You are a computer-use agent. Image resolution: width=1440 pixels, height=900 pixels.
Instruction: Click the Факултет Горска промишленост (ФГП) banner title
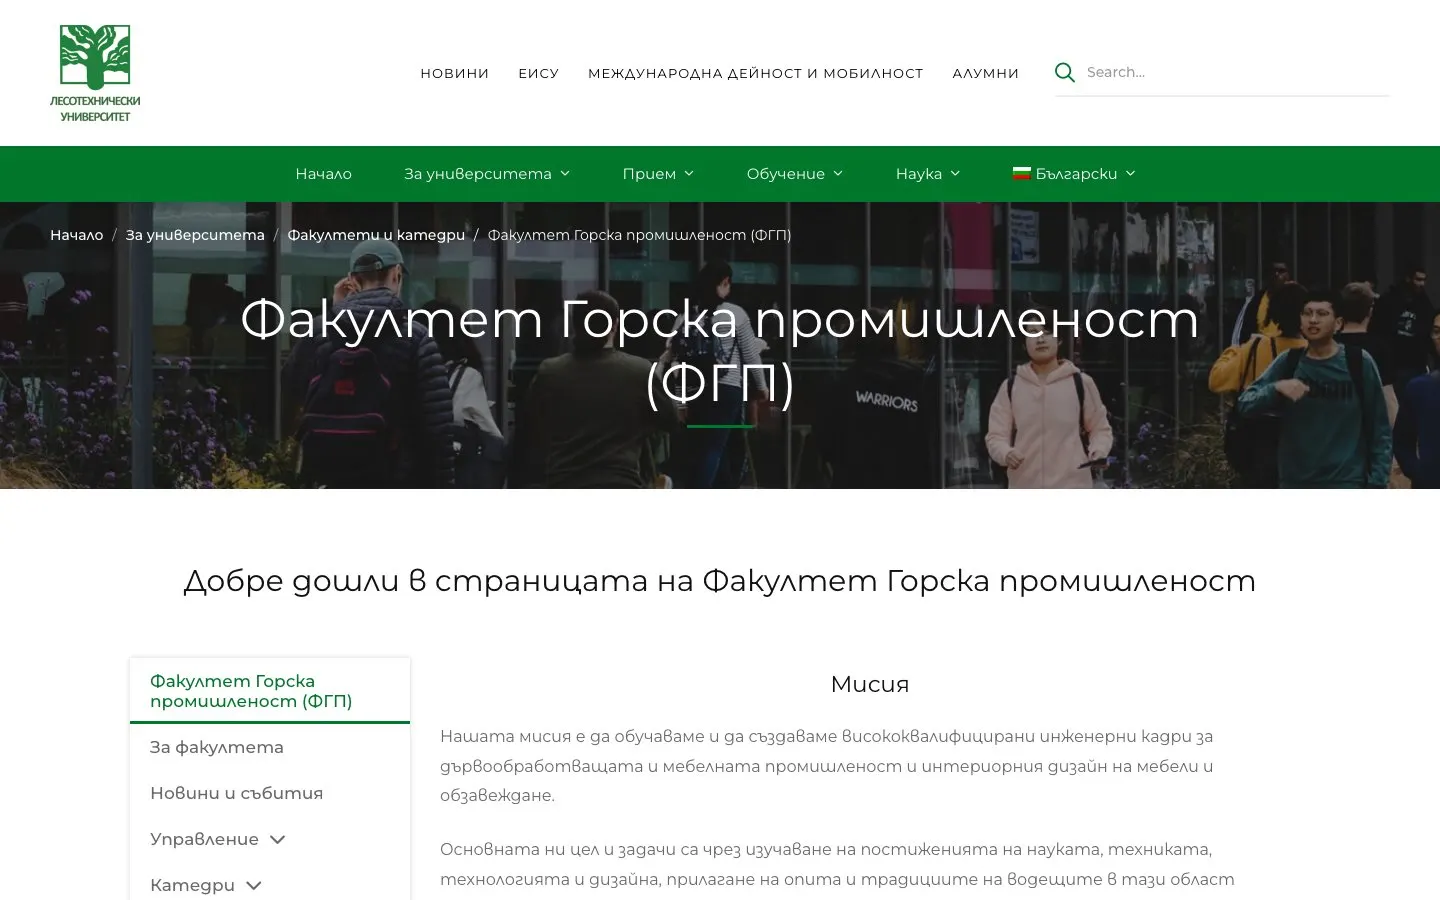coord(720,351)
